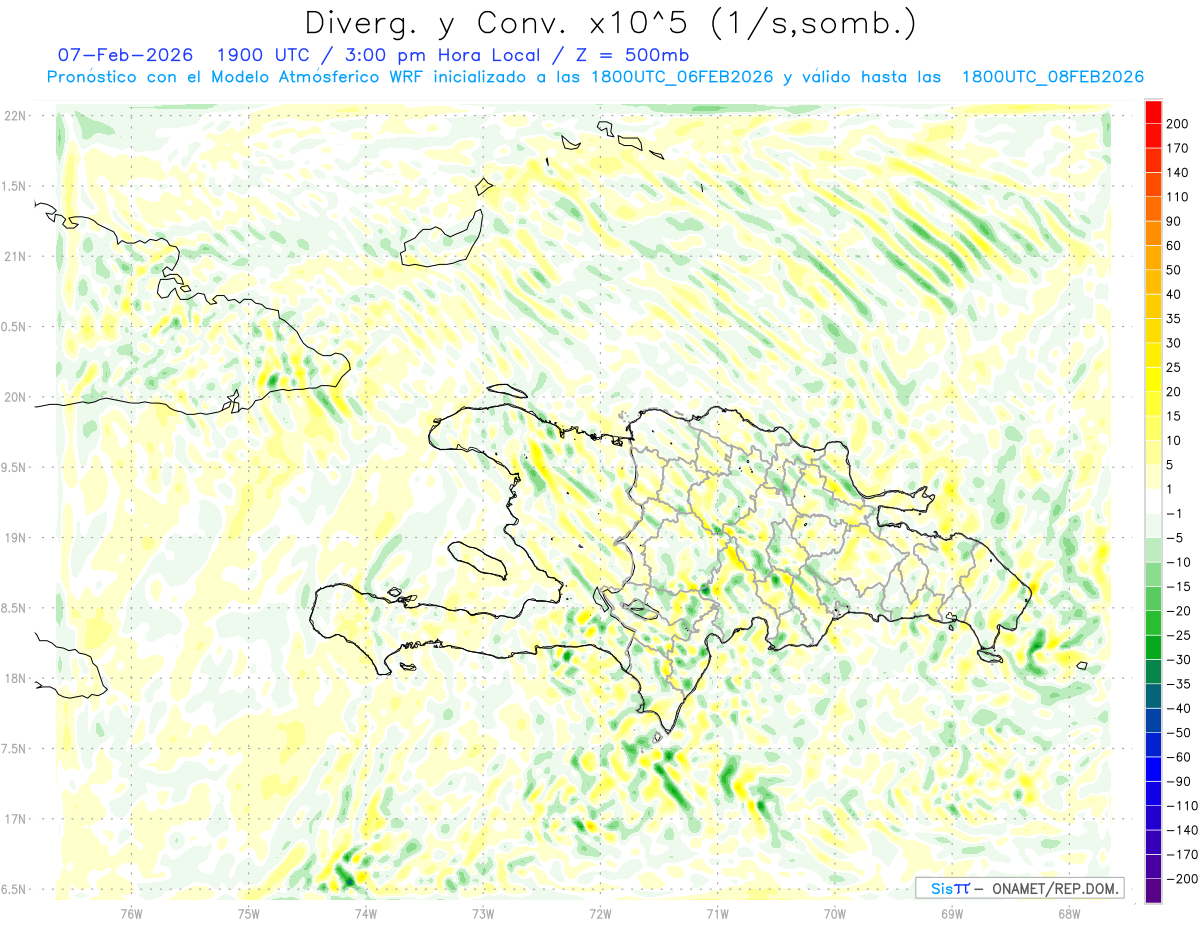Viewport: 1200px width, 927px height.
Task: Click the '71W' longitude label
Action: [x=717, y=913]
